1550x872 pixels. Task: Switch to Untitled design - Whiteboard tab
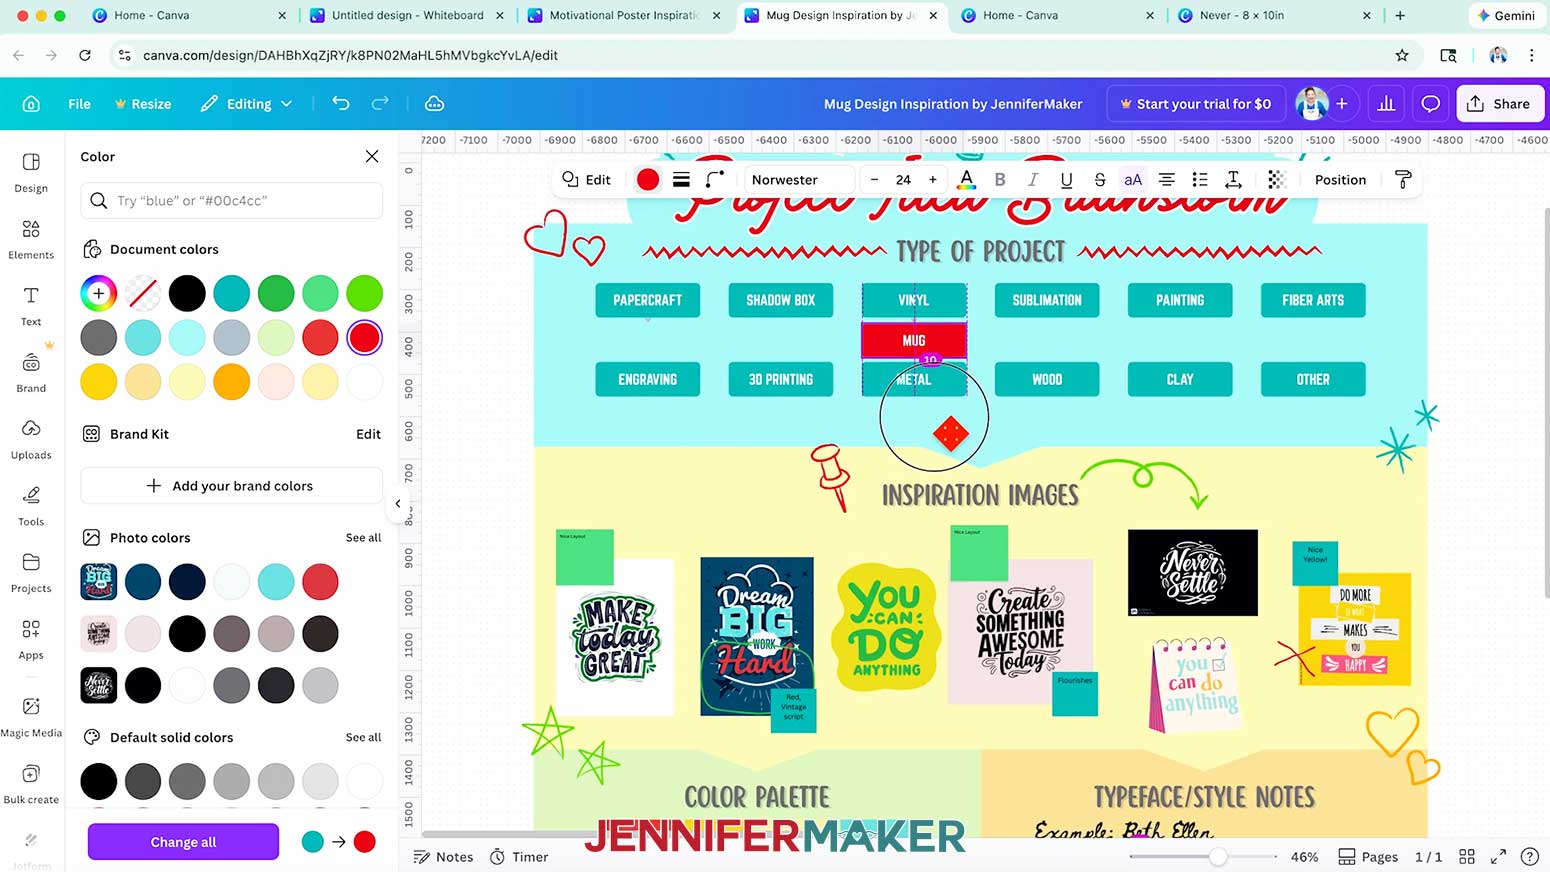tap(407, 15)
